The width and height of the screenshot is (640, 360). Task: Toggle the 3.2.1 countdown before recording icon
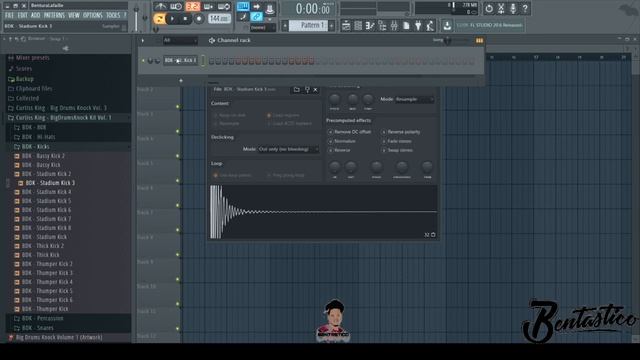click(192, 7)
